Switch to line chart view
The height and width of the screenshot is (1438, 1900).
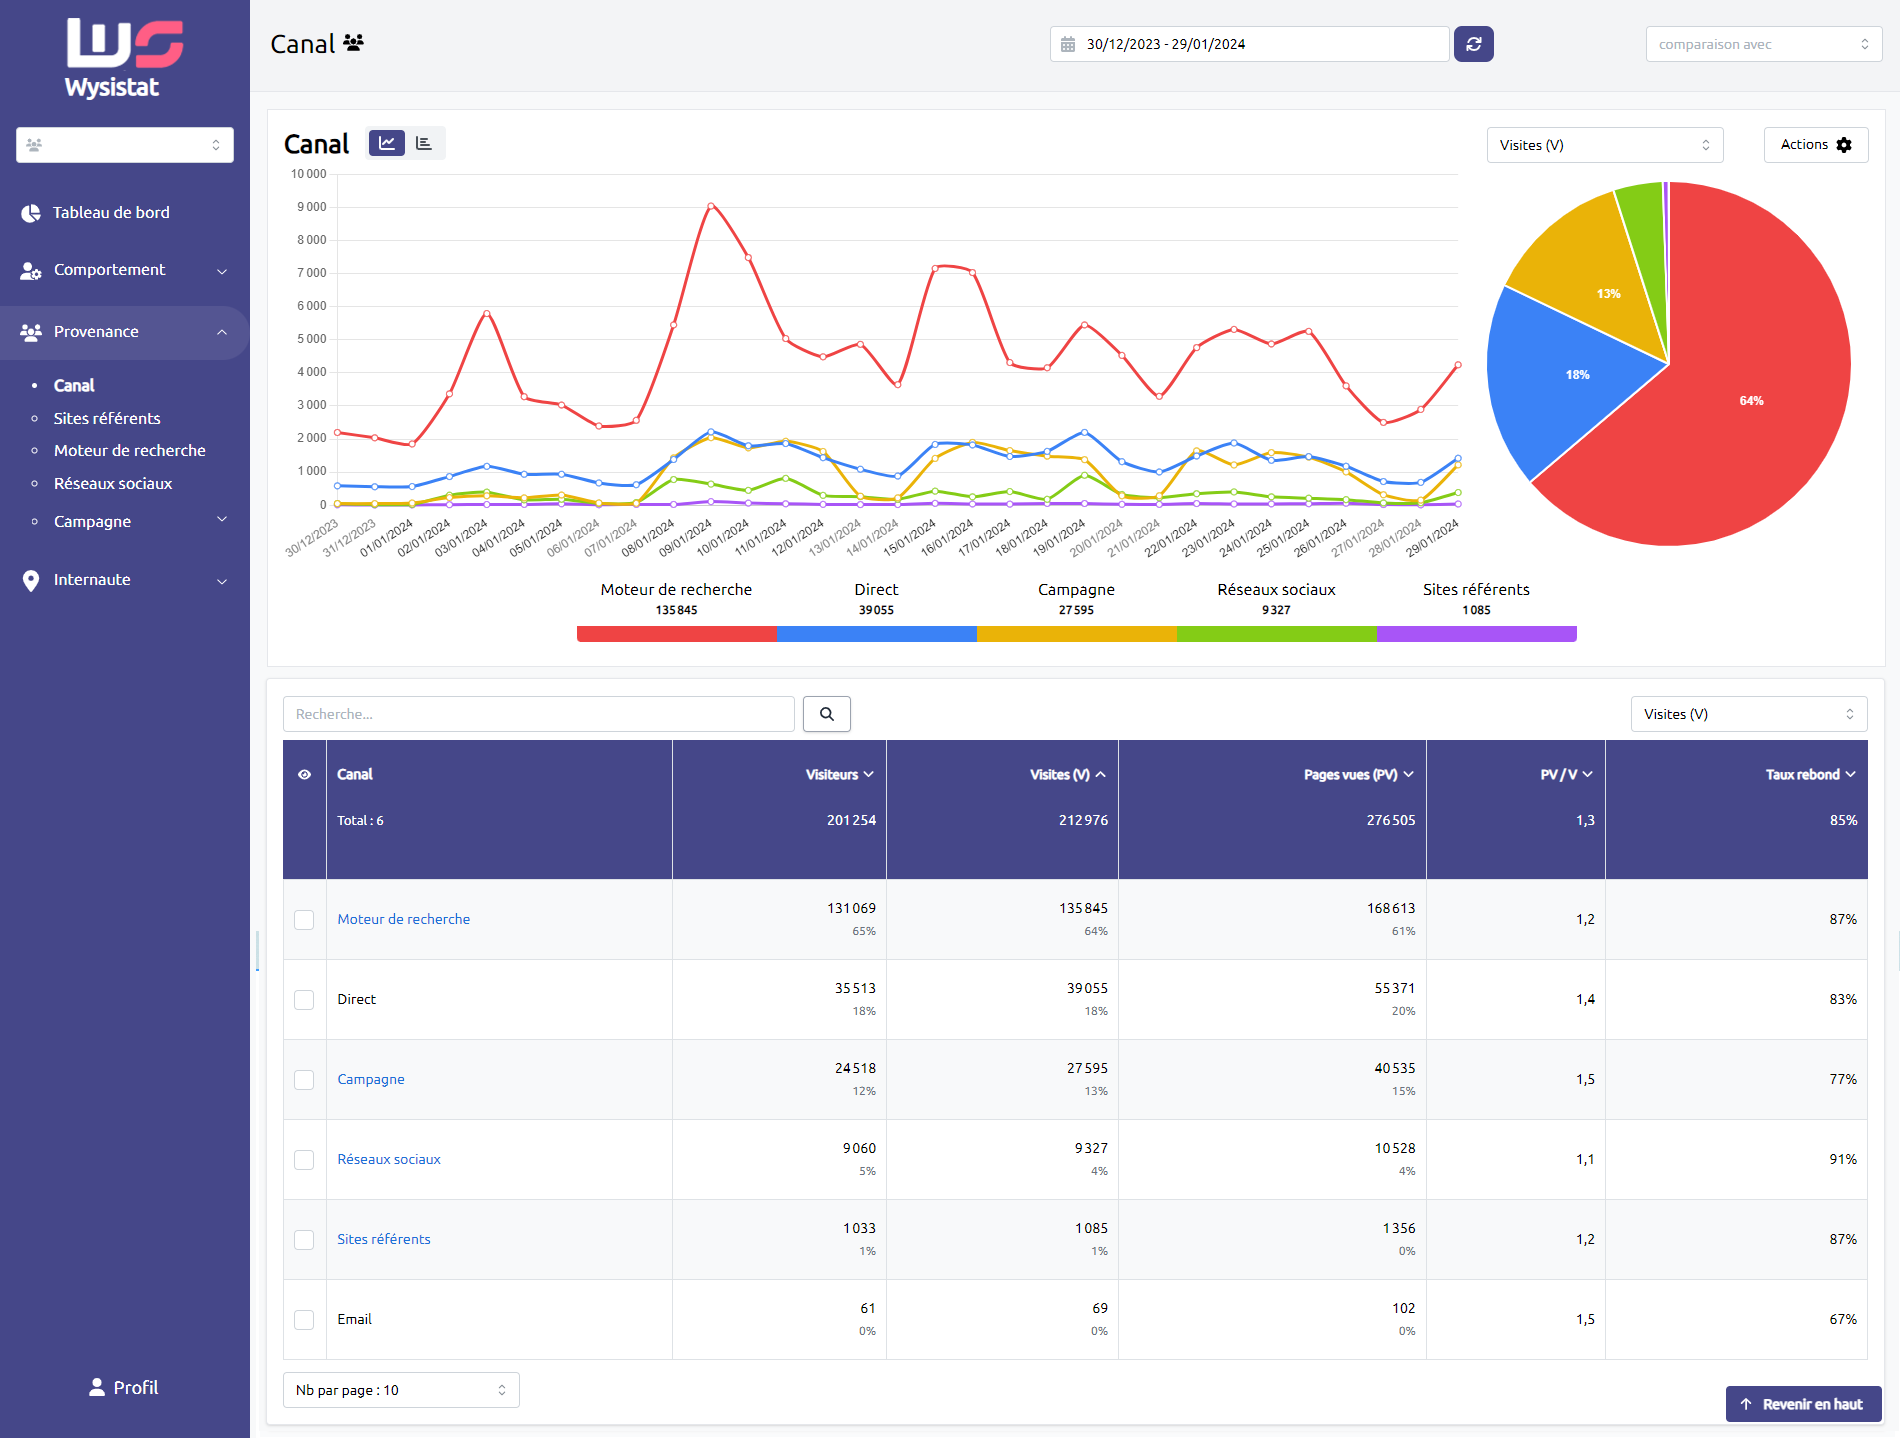pyautogui.click(x=387, y=144)
